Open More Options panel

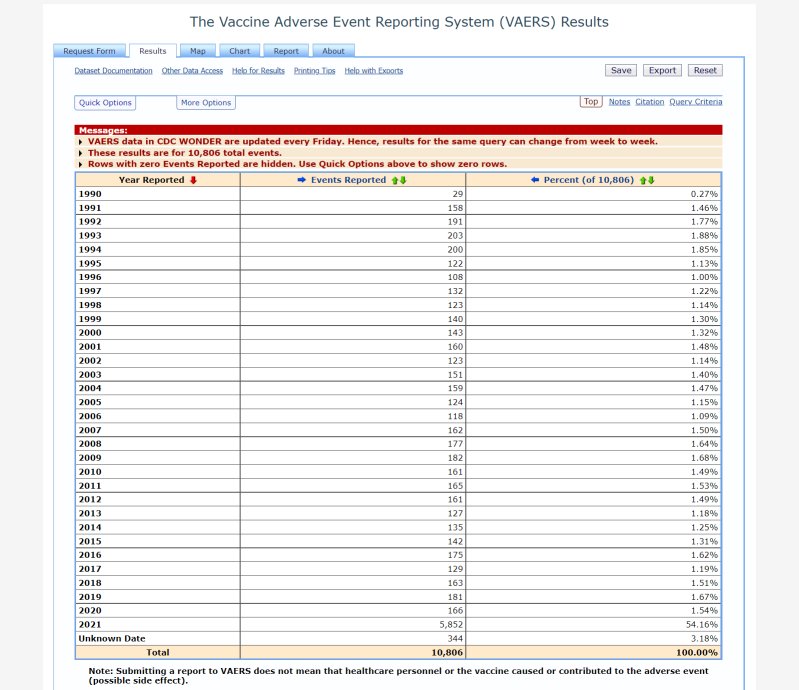point(206,102)
